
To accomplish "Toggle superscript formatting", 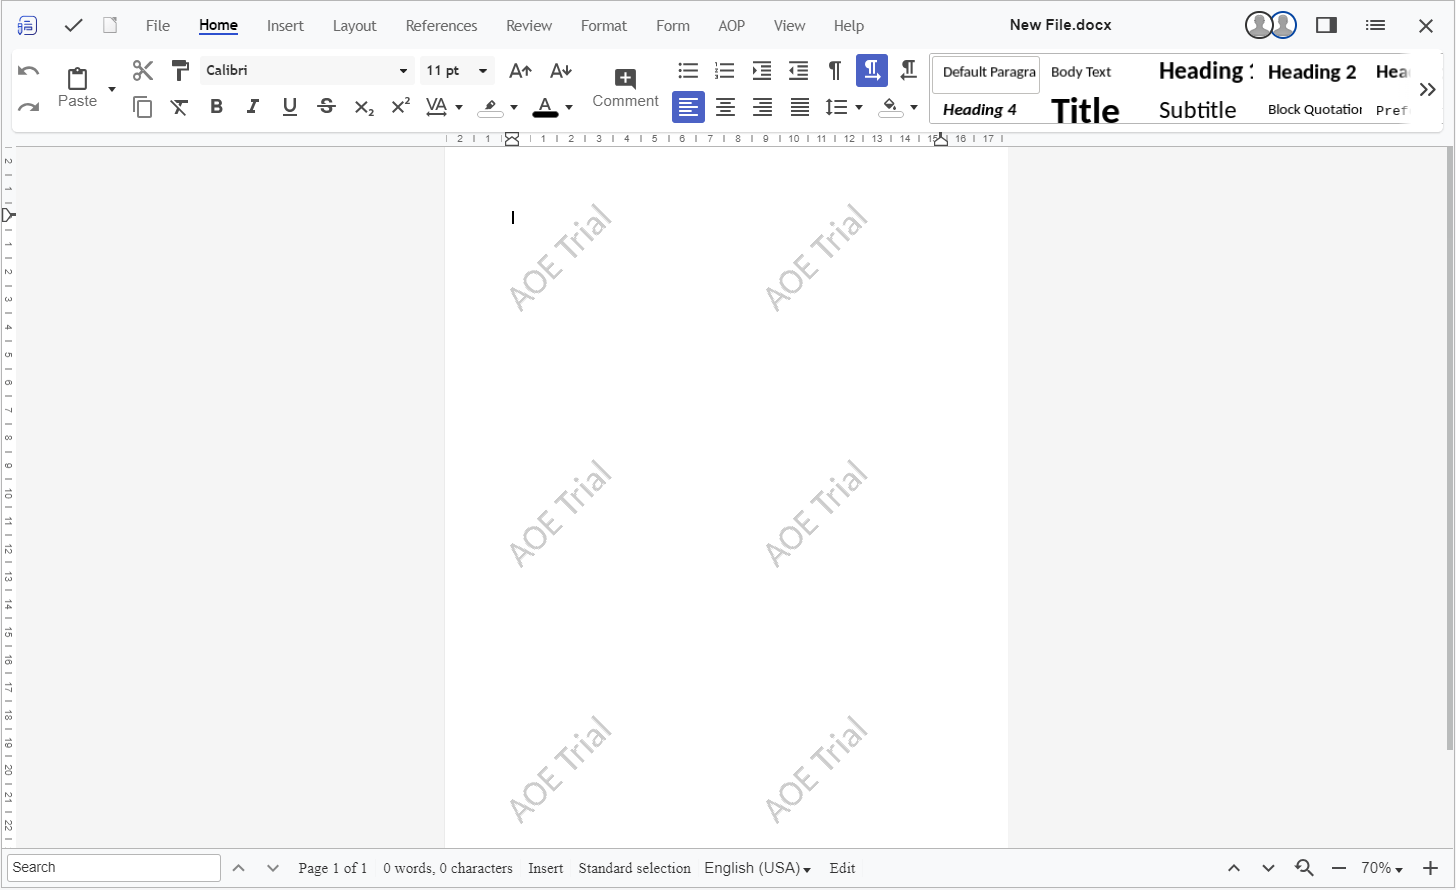I will pyautogui.click(x=400, y=106).
